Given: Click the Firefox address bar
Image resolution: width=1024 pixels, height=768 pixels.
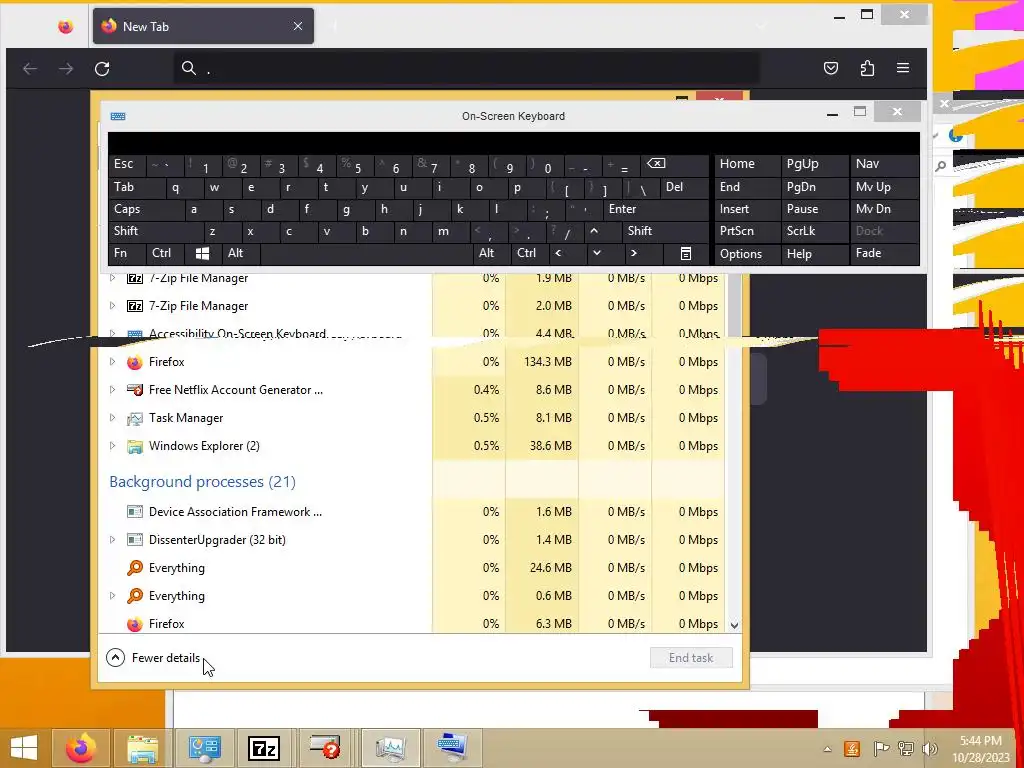Looking at the screenshot, I should [x=466, y=68].
